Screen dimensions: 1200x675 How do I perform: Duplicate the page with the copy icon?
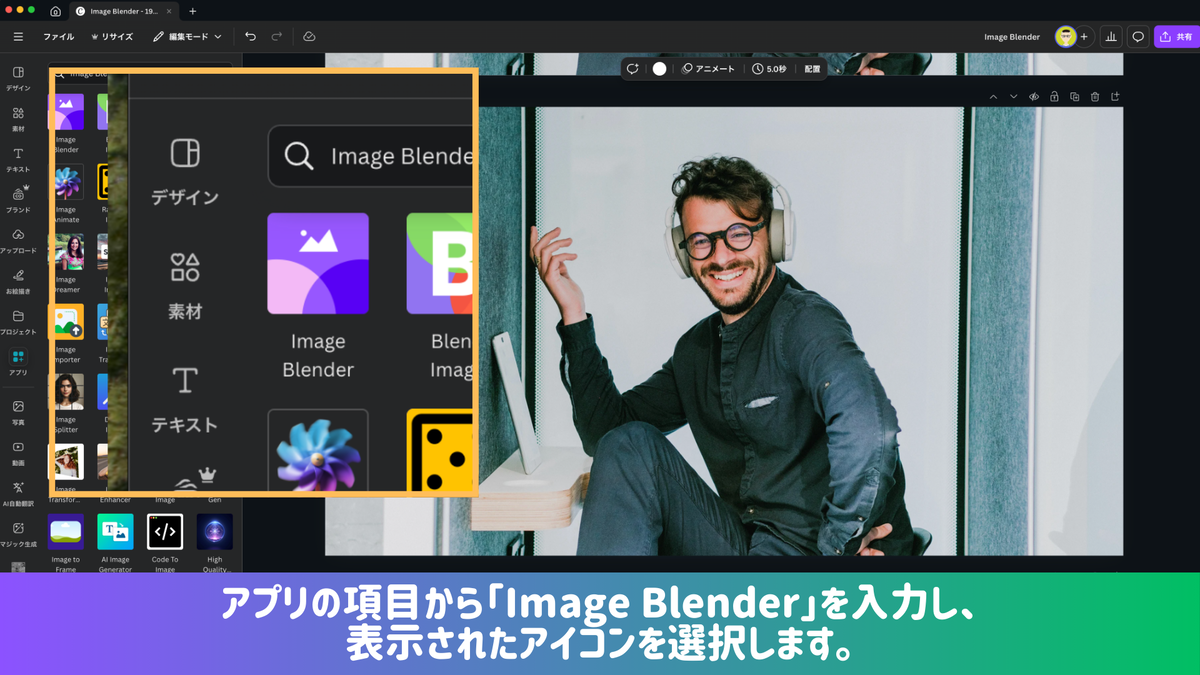(1074, 97)
